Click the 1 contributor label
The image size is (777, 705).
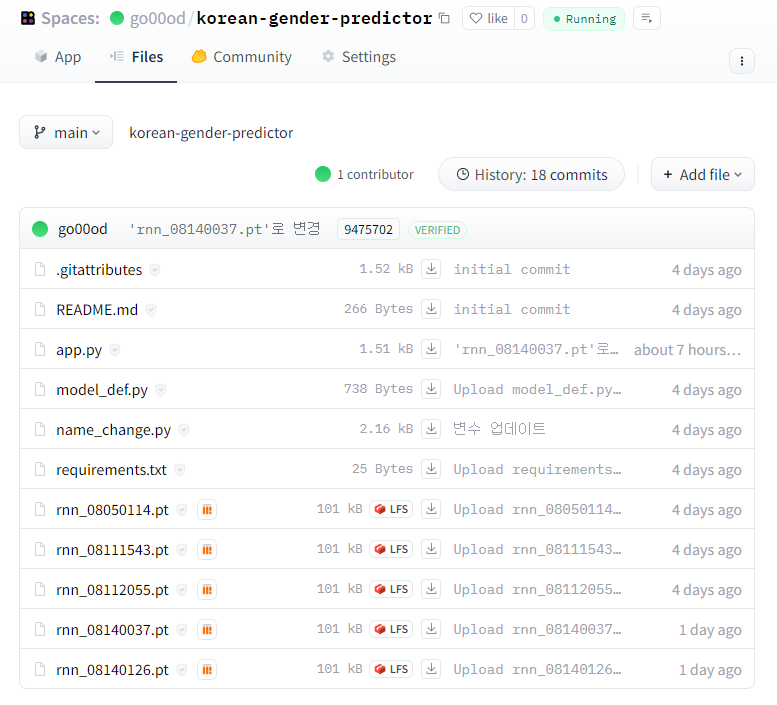(375, 174)
